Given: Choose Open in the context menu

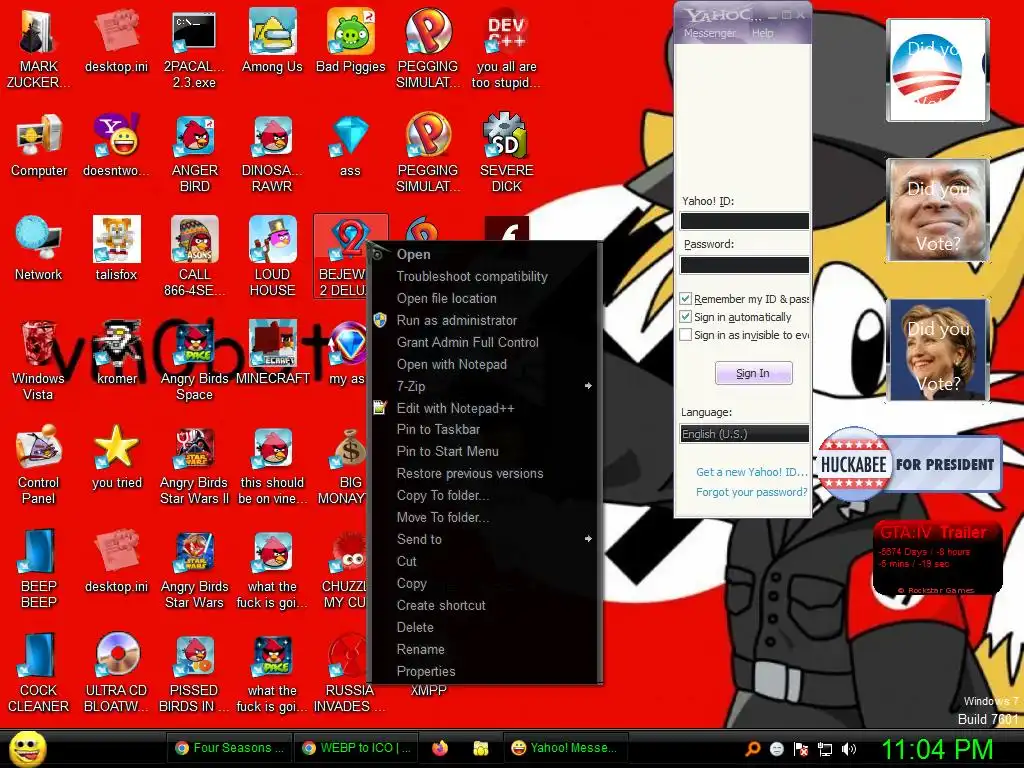Looking at the screenshot, I should [x=486, y=255].
